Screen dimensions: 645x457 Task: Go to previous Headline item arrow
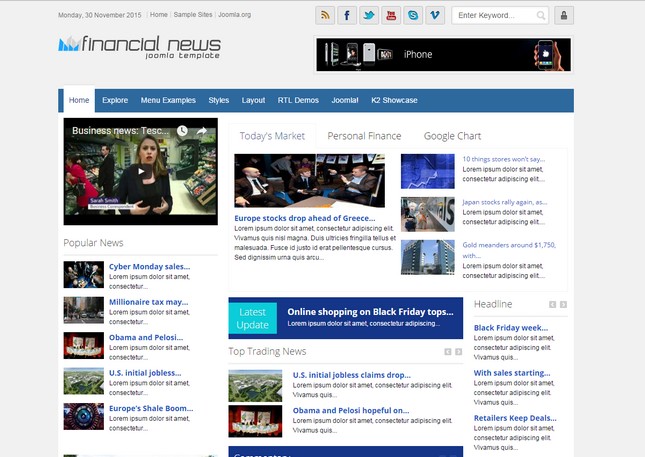point(552,304)
